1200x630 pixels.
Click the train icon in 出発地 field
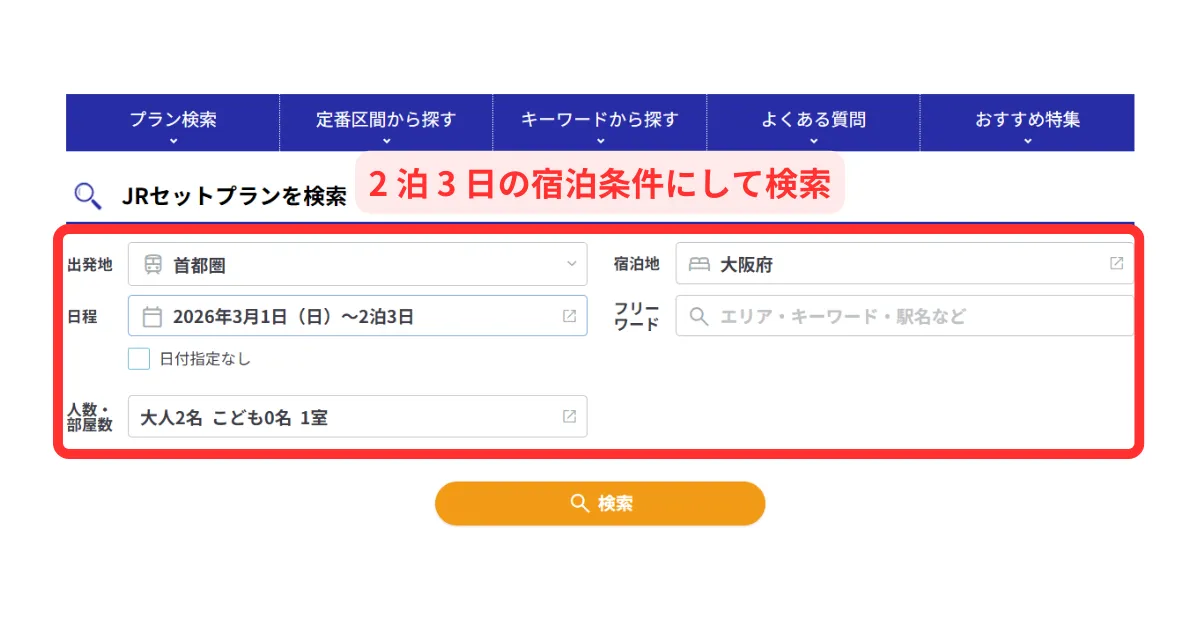coord(153,265)
